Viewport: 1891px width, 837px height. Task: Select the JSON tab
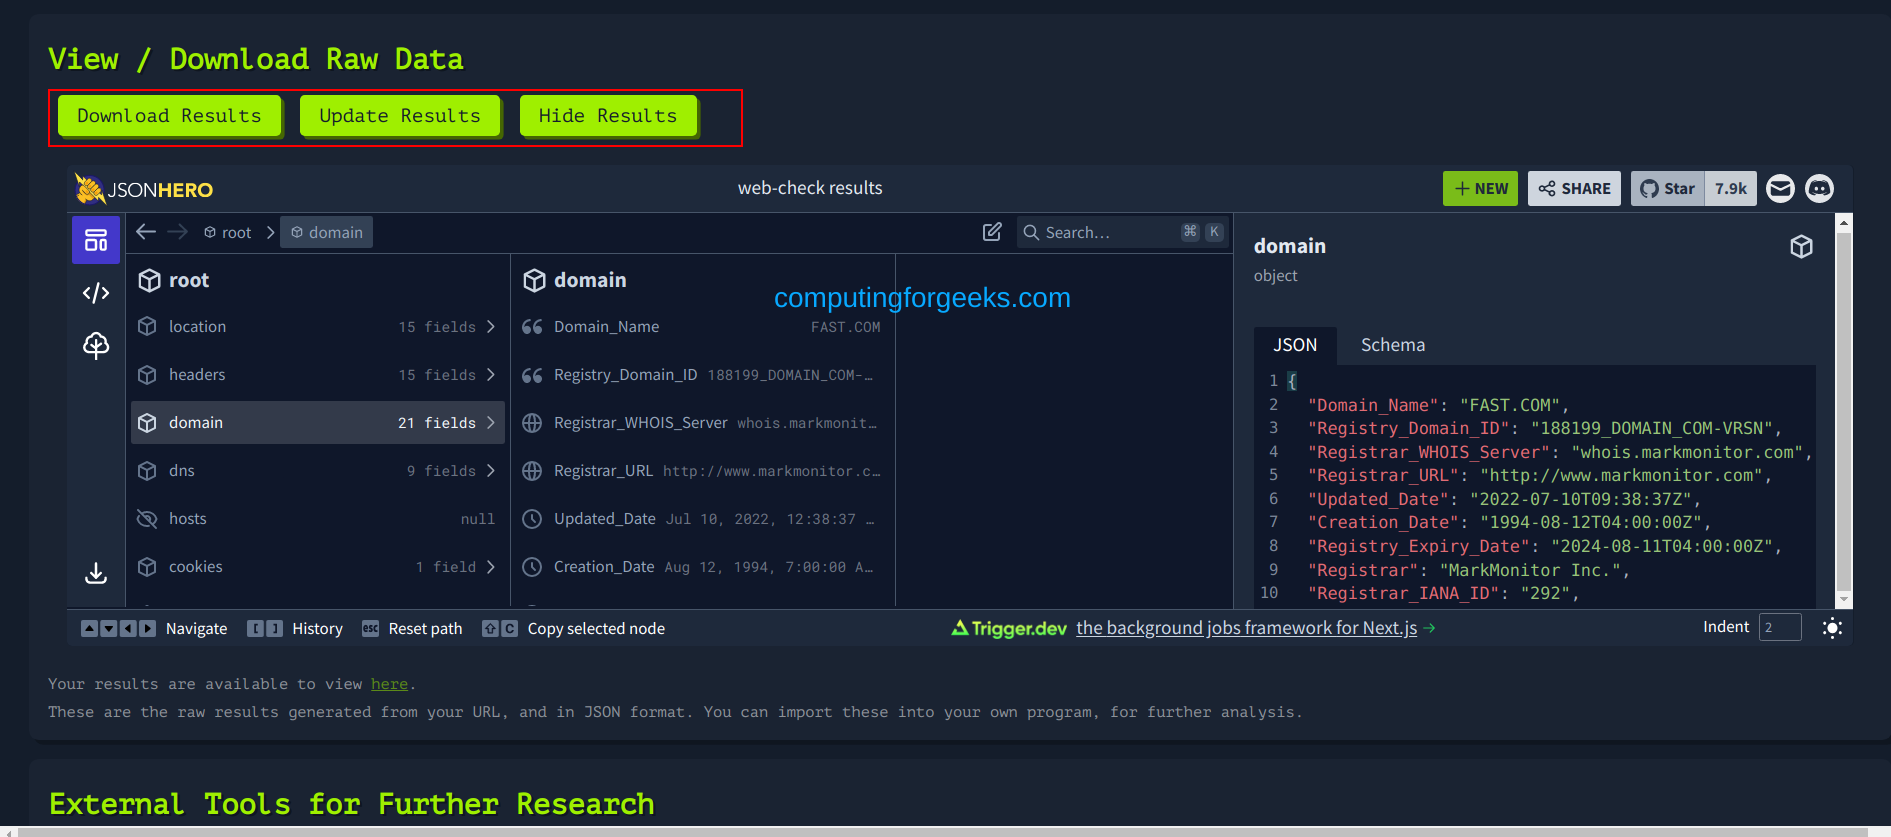point(1294,345)
